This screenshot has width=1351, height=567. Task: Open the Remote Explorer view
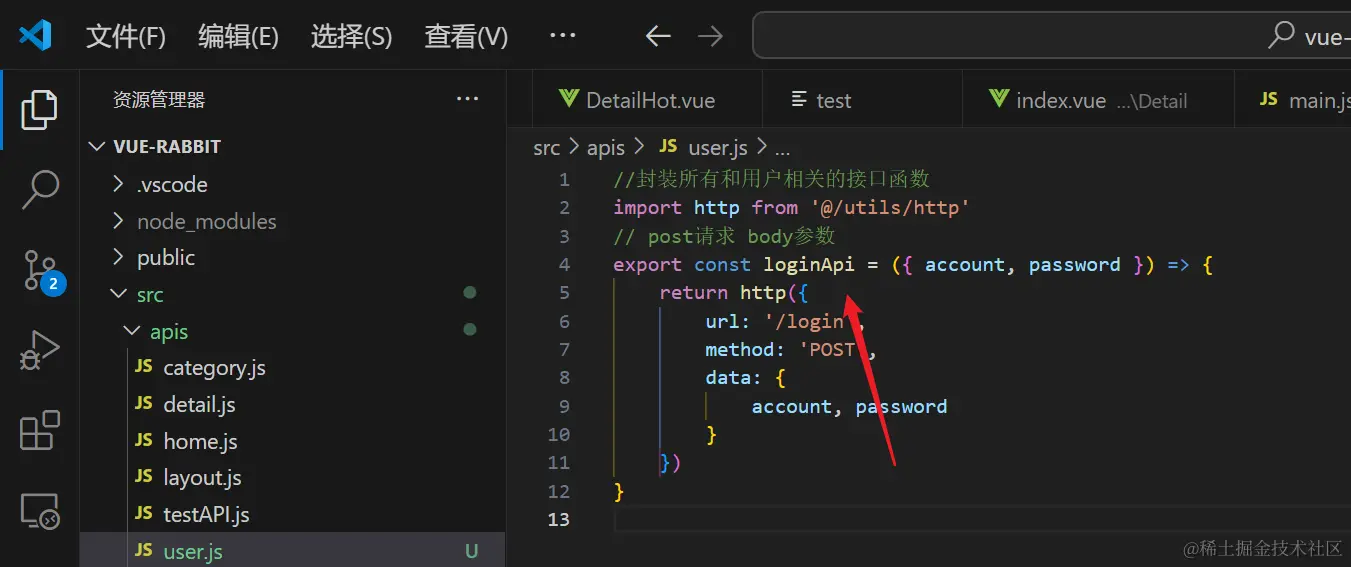point(39,511)
